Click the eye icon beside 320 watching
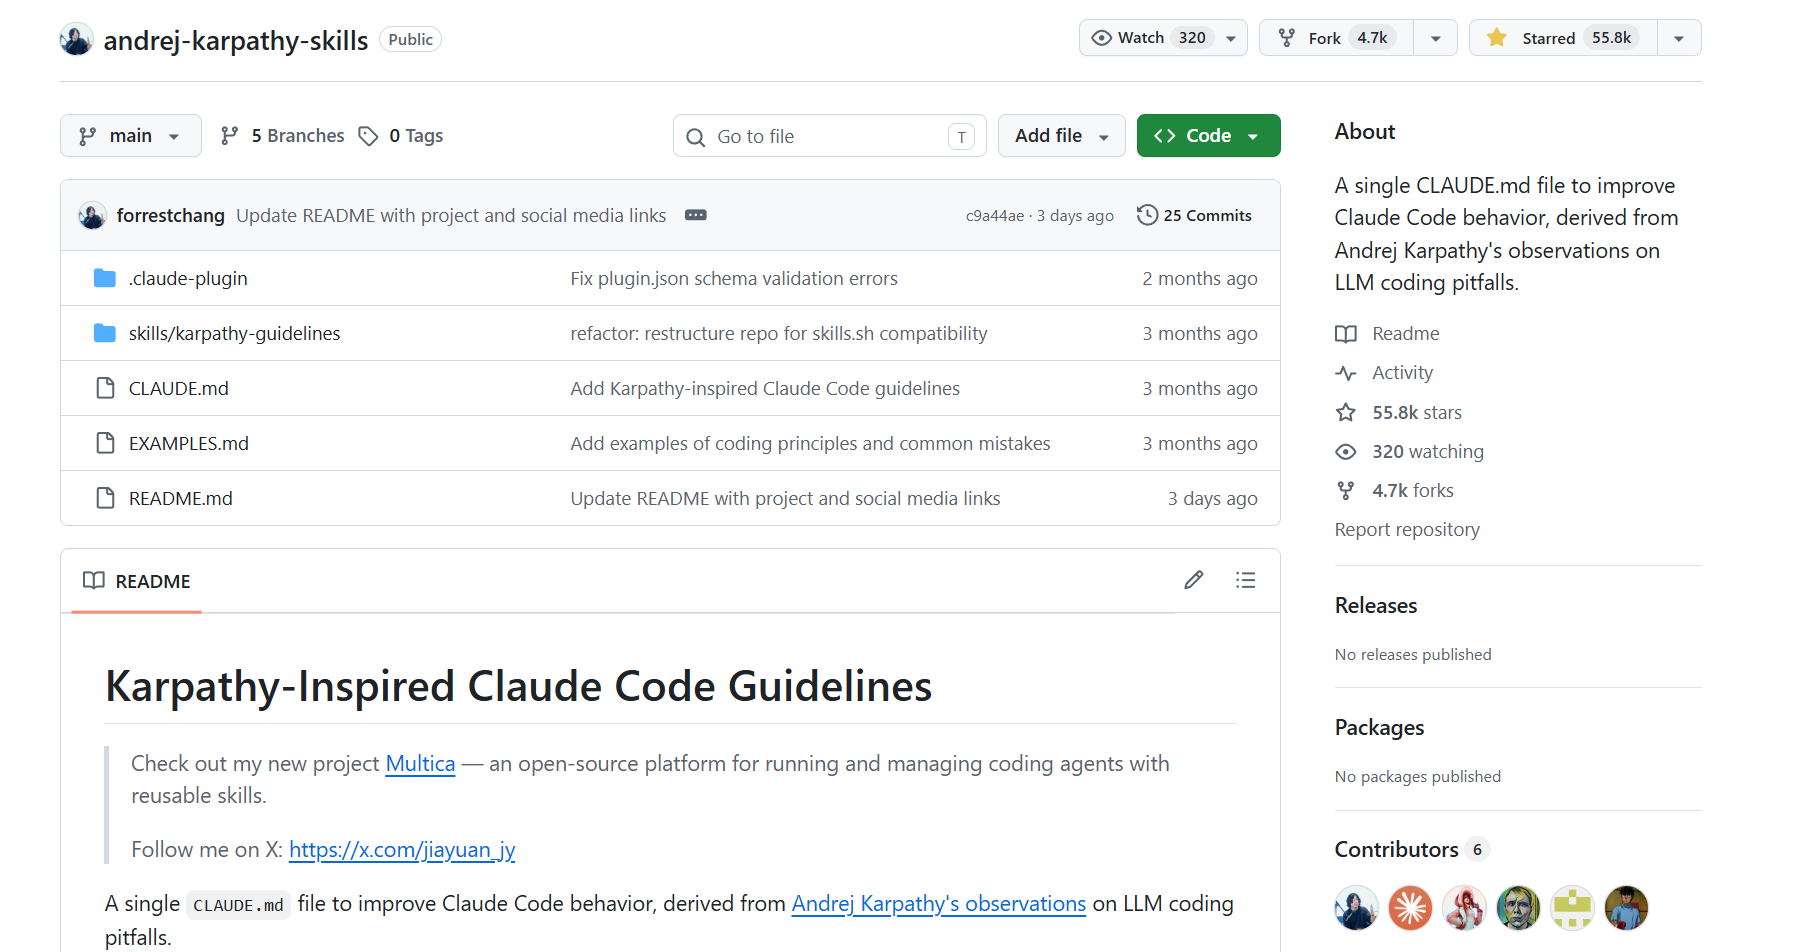The height and width of the screenshot is (952, 1803). click(x=1346, y=451)
